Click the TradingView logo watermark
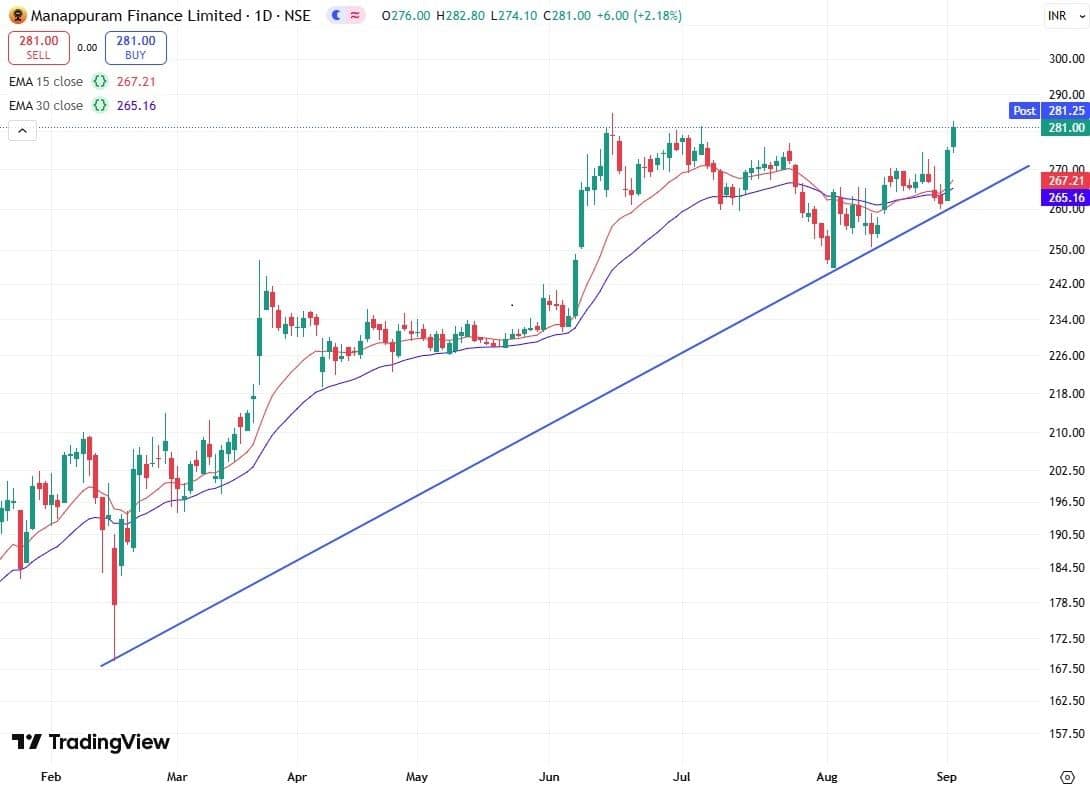The width and height of the screenshot is (1090, 787). coord(91,742)
